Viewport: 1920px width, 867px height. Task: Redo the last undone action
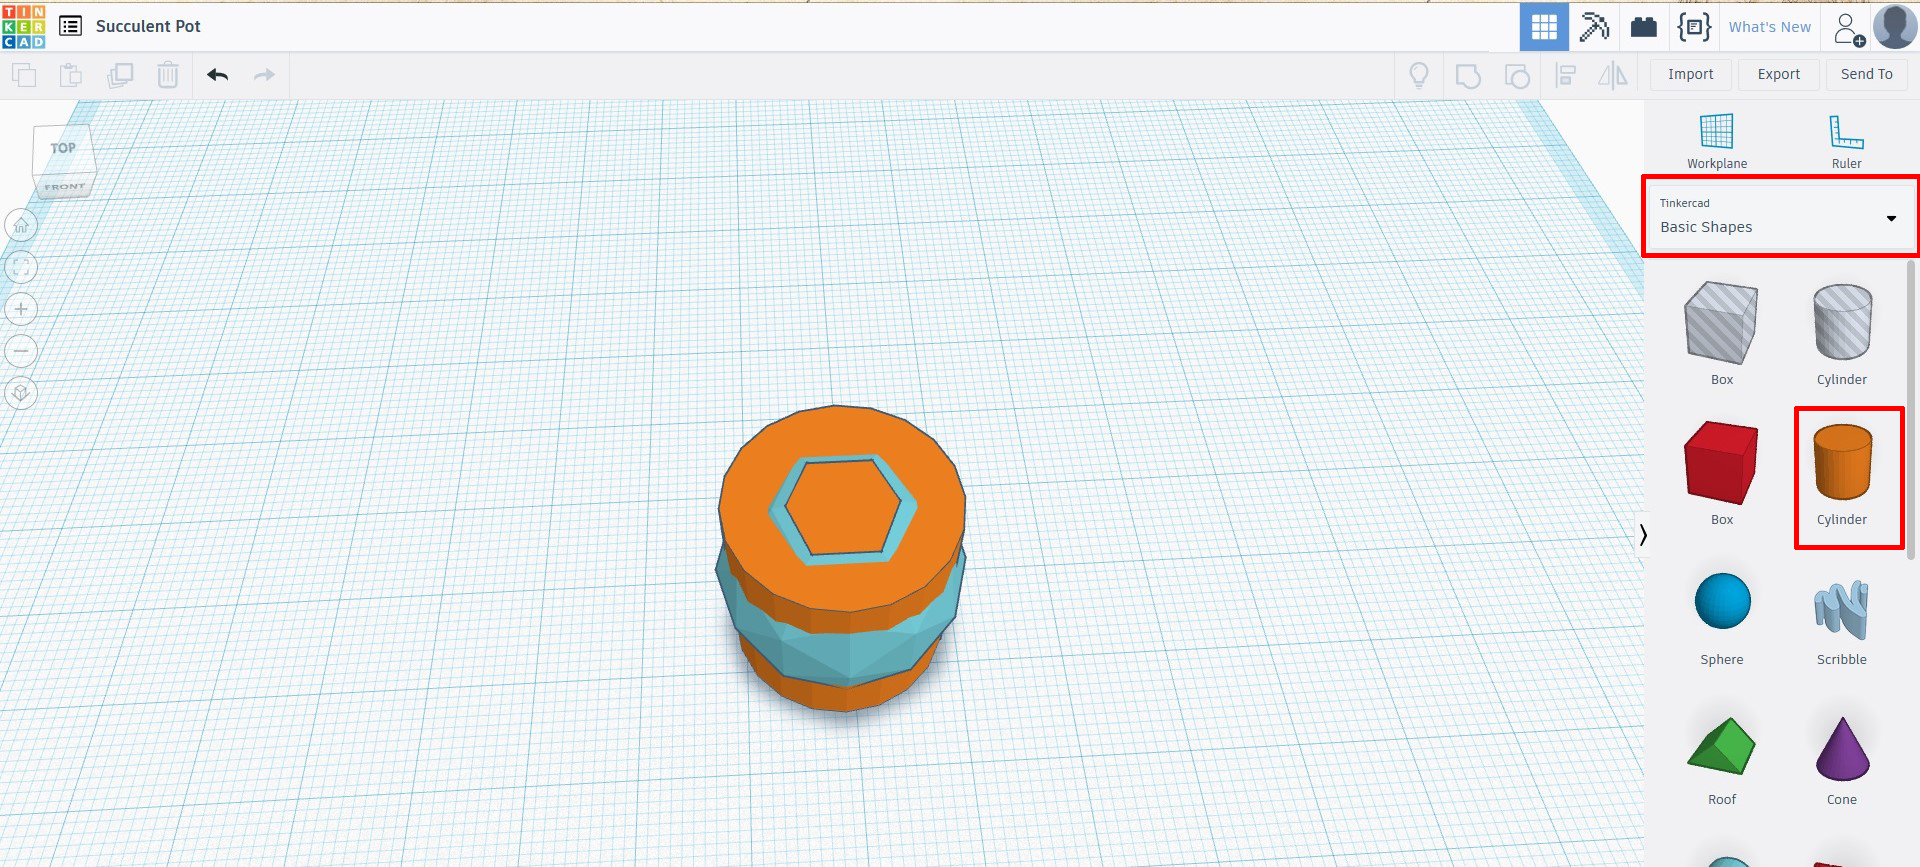point(264,75)
